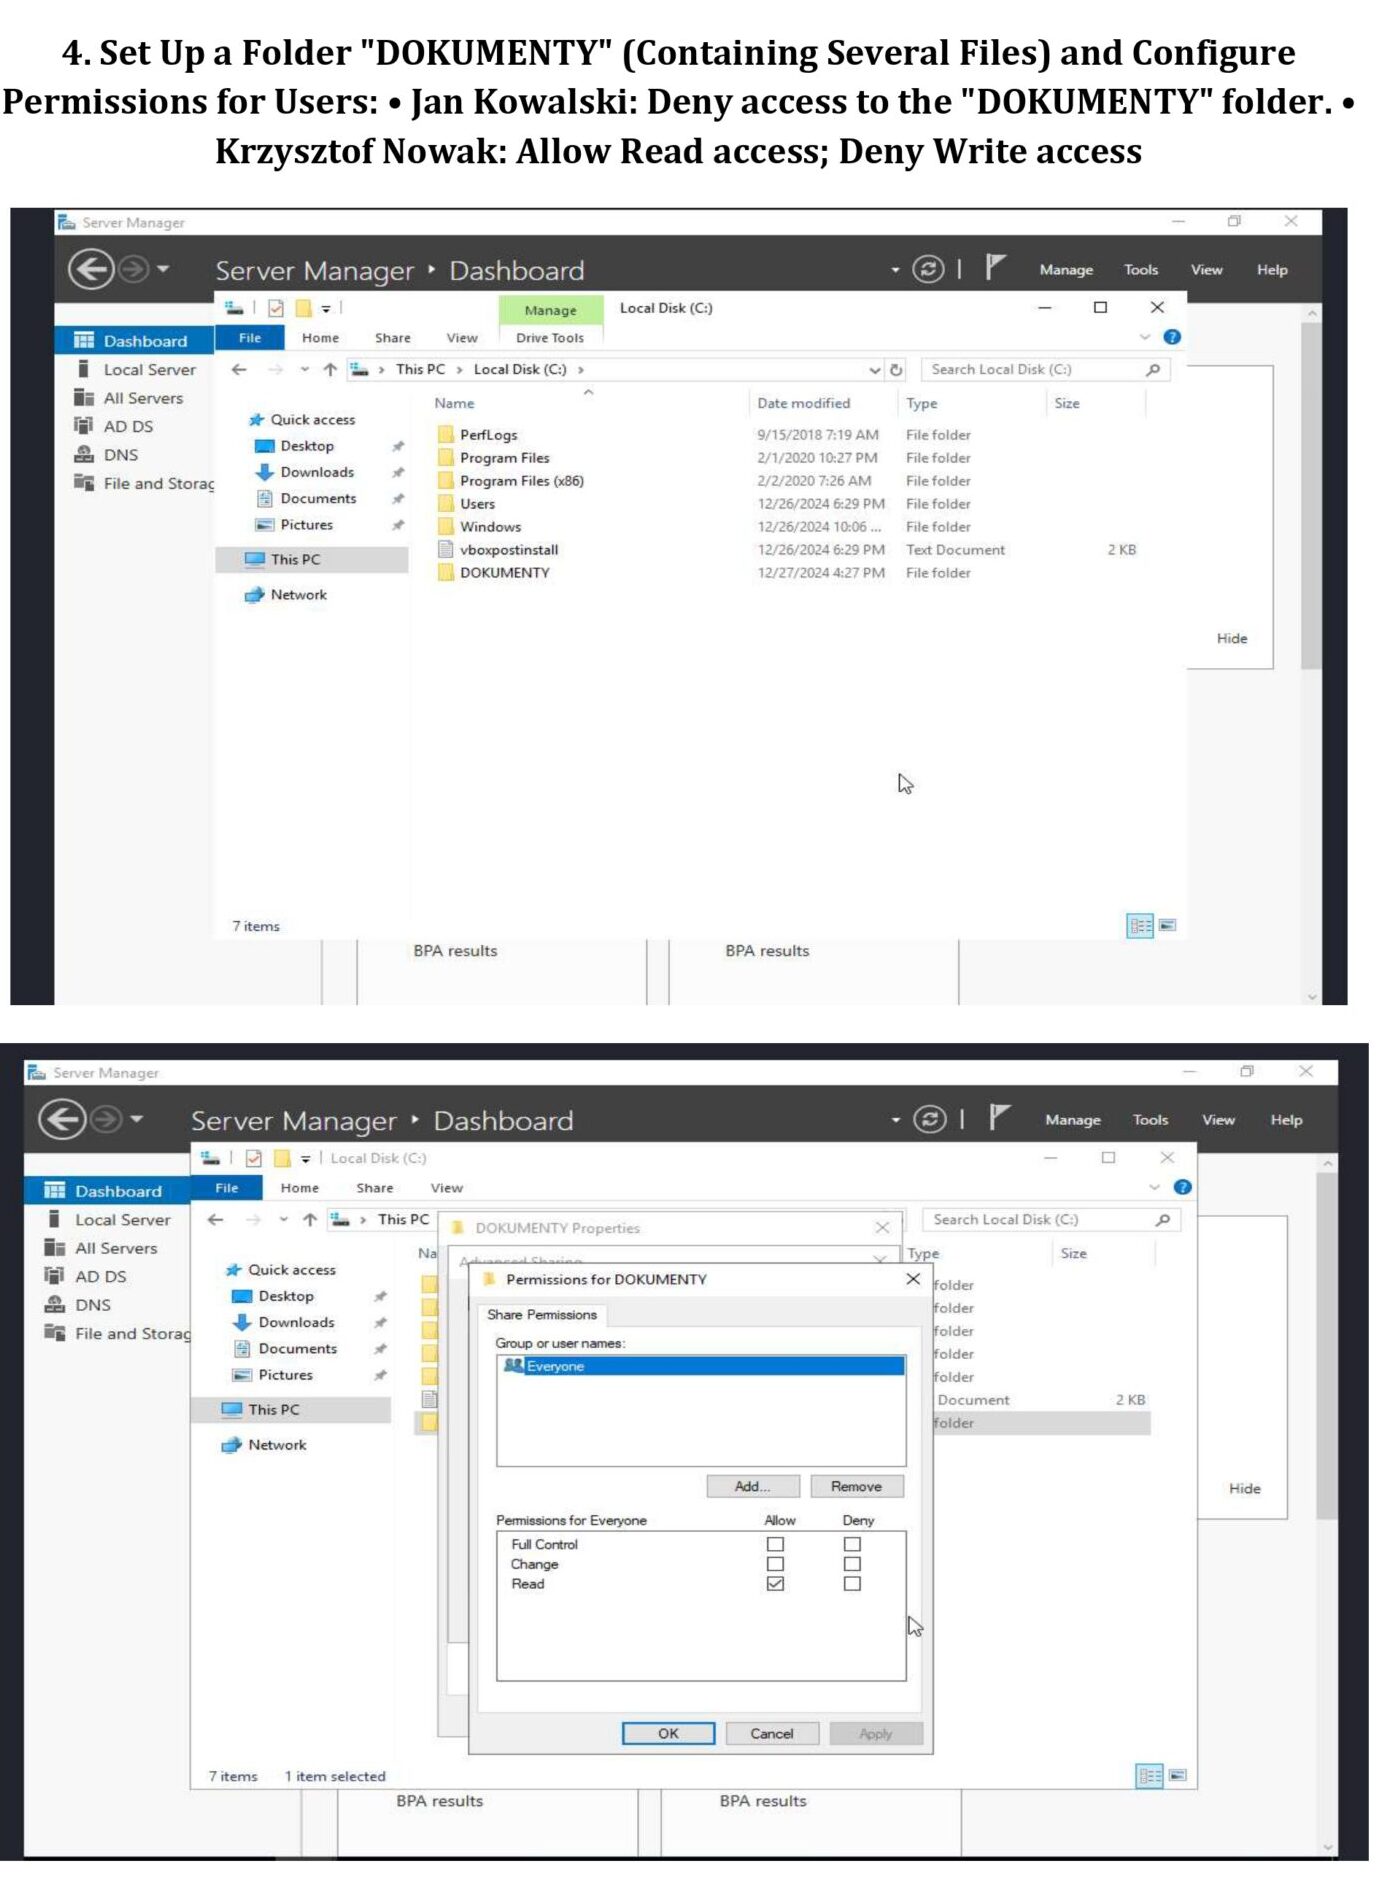Open Desktop under Quick access in upper Explorer
1387x1886 pixels.
306,446
